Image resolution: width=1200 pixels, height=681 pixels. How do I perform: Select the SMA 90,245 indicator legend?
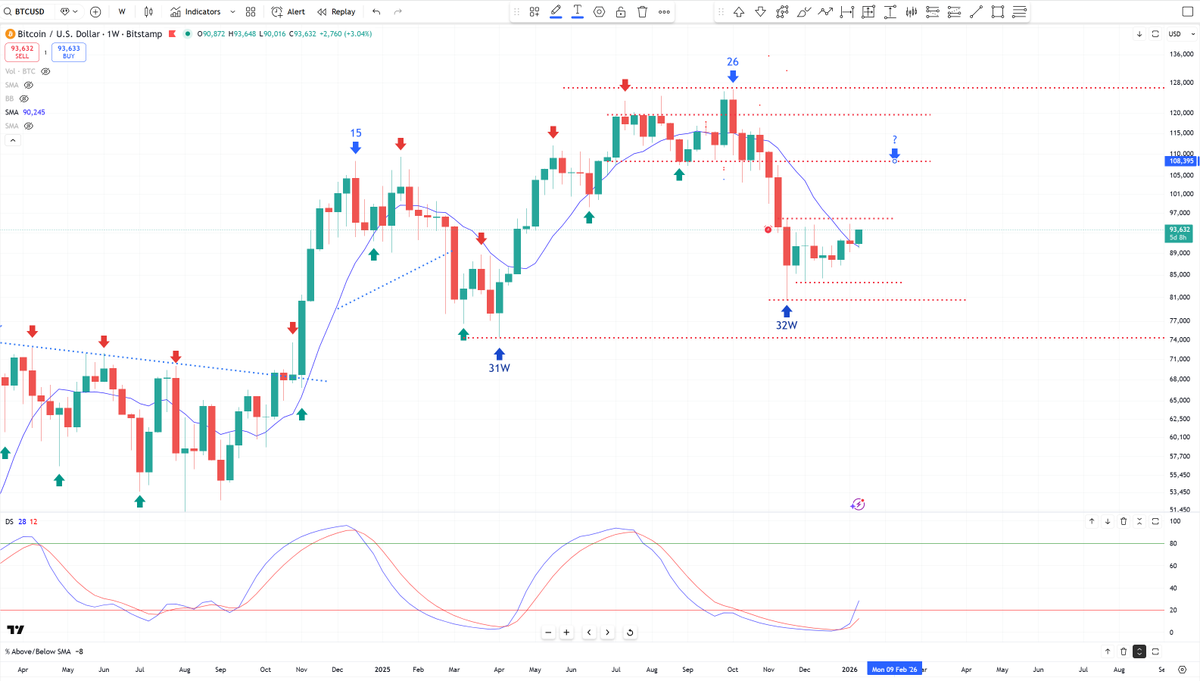[25, 112]
